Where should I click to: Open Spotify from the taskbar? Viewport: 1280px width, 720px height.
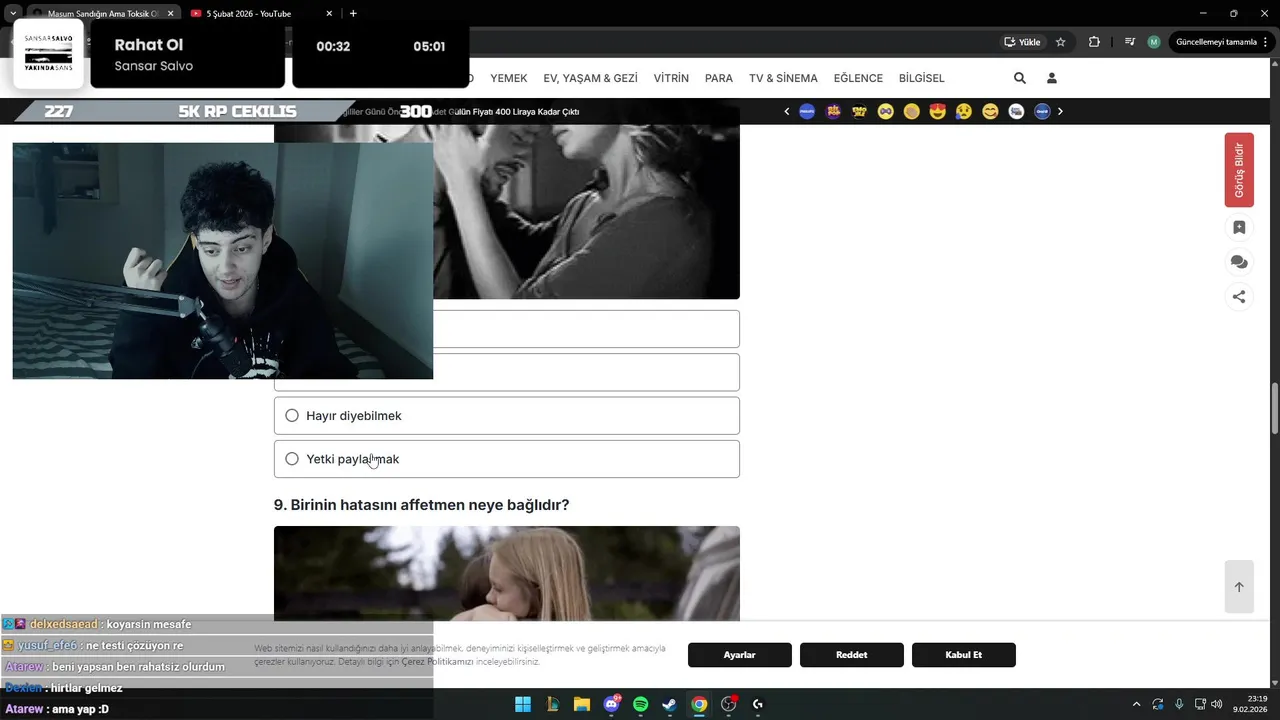(x=641, y=704)
